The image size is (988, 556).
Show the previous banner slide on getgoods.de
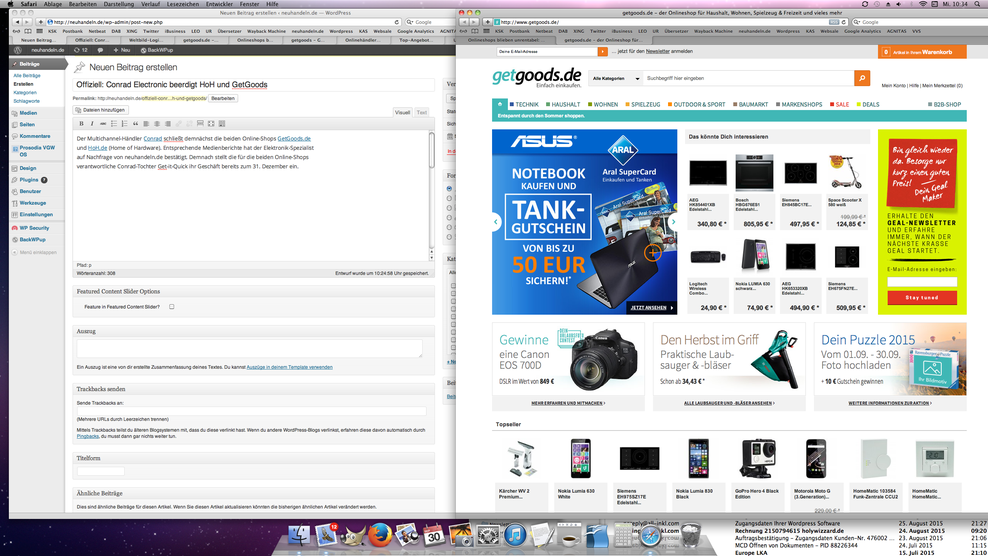coord(496,222)
